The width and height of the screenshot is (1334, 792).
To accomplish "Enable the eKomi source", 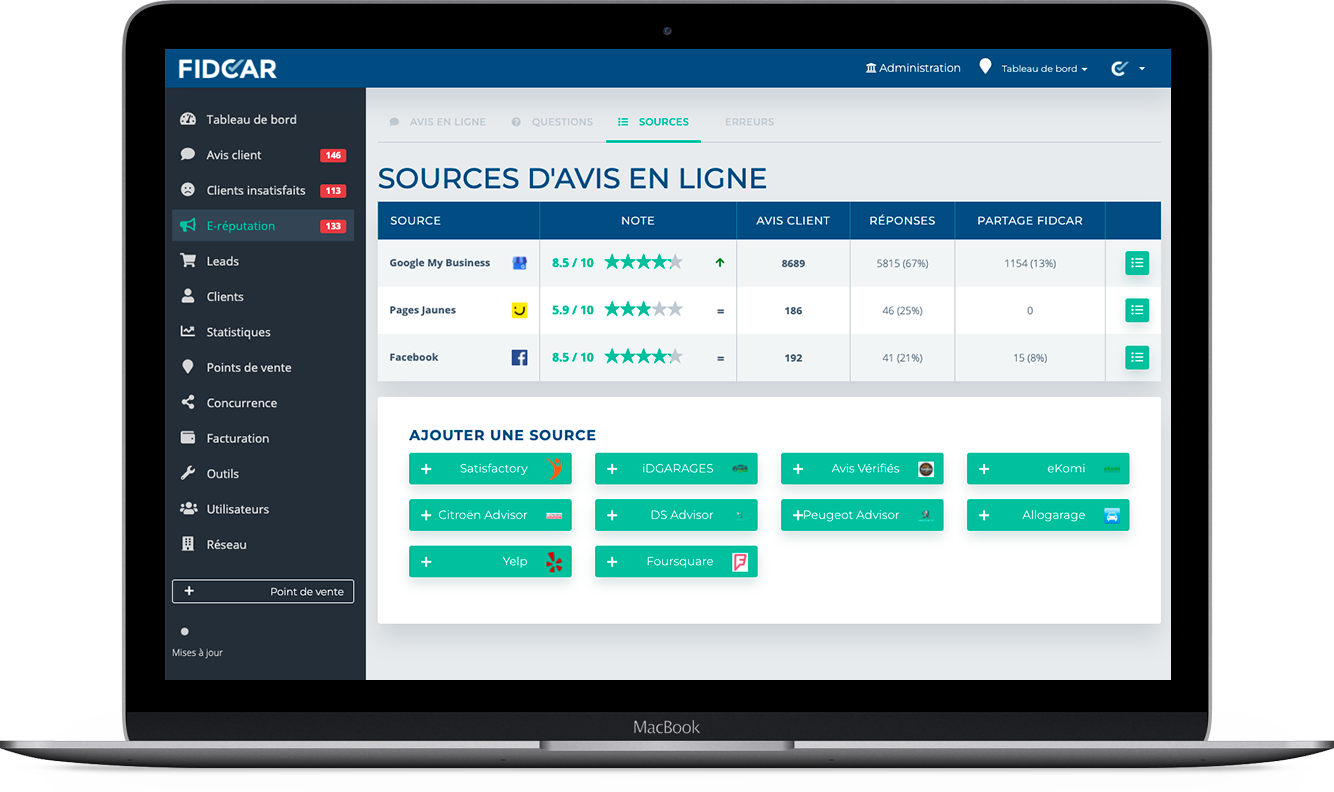I will pos(1048,468).
